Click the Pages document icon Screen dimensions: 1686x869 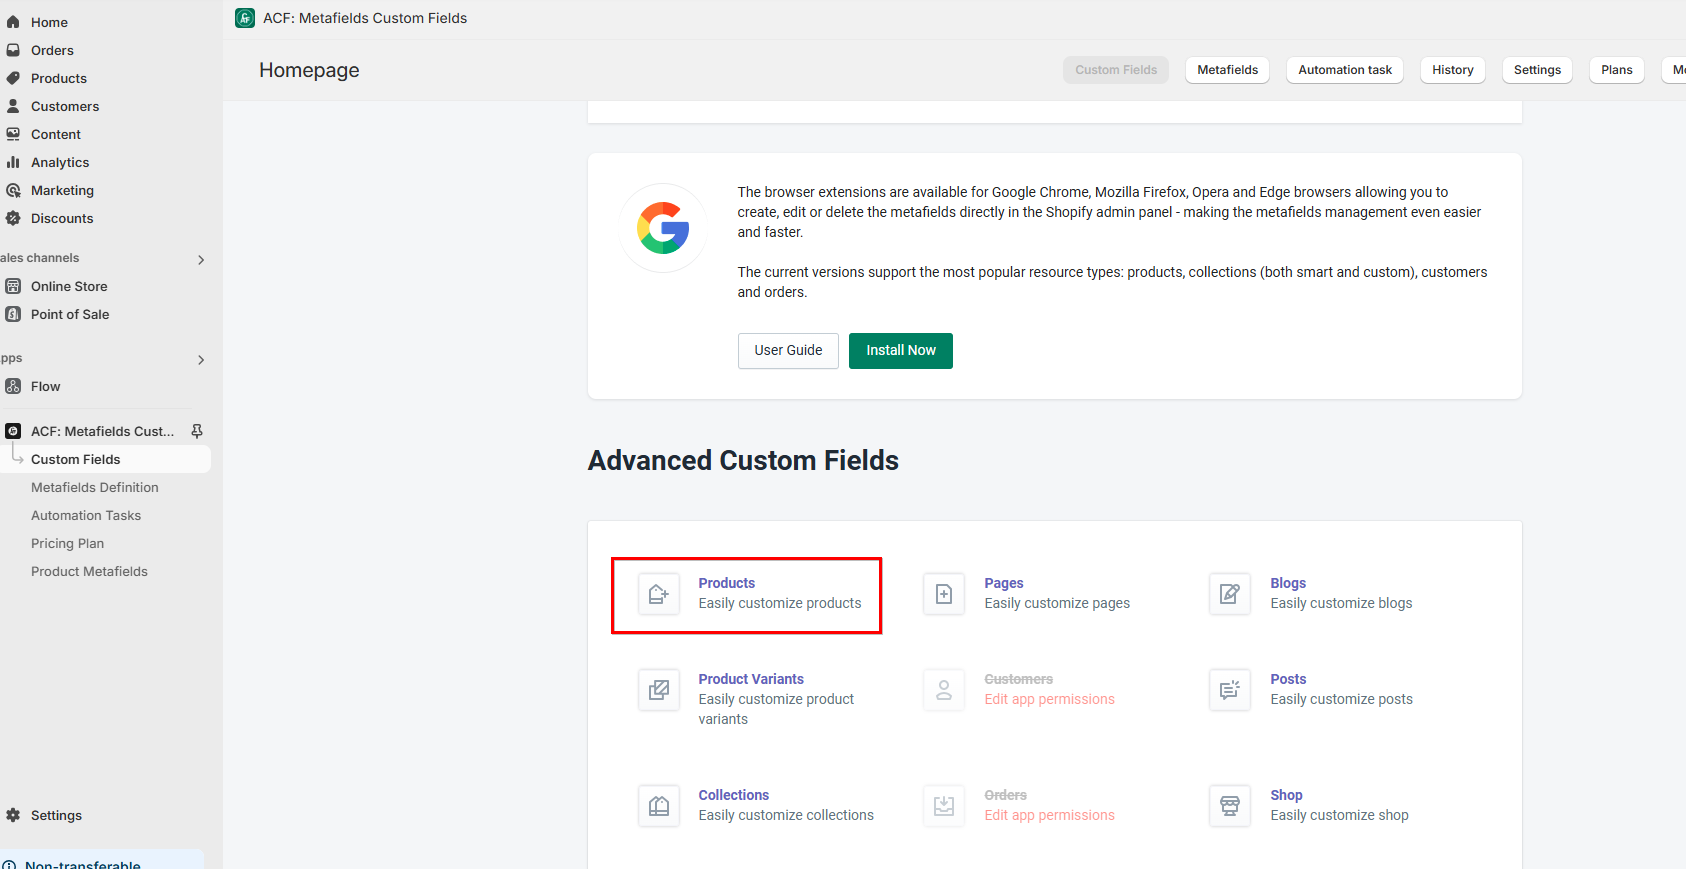tap(944, 594)
